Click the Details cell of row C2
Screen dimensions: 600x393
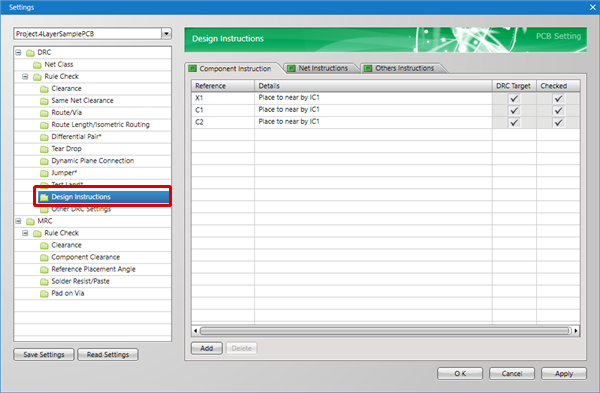[x=373, y=122]
